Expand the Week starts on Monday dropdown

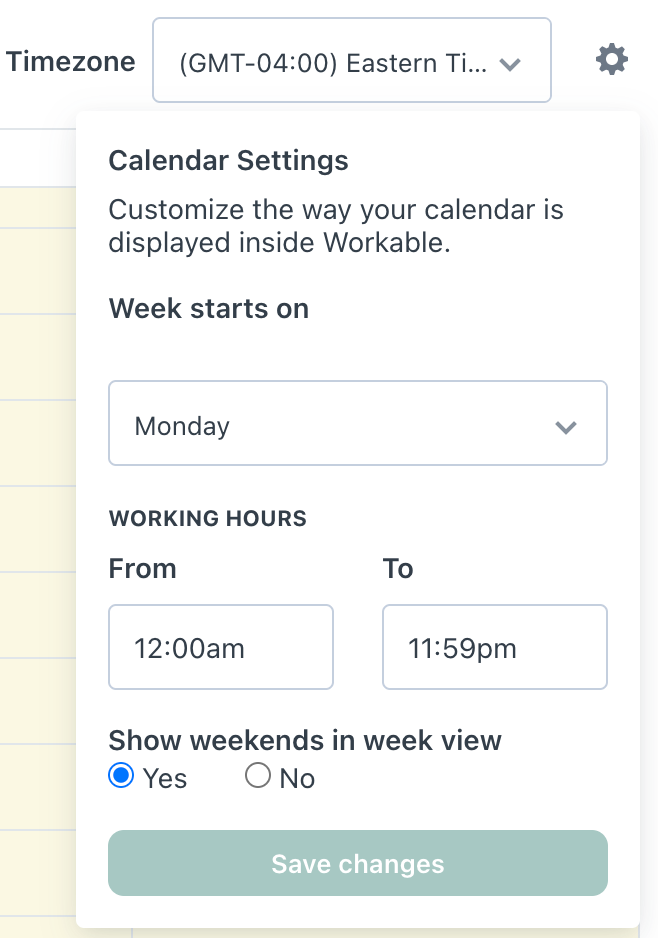point(357,423)
